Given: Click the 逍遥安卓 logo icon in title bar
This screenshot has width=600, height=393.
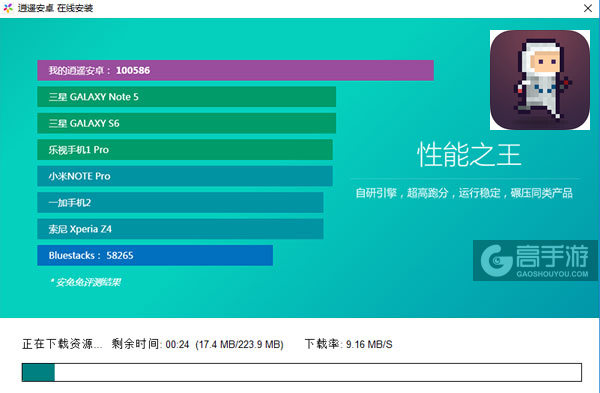Looking at the screenshot, I should click(8, 8).
